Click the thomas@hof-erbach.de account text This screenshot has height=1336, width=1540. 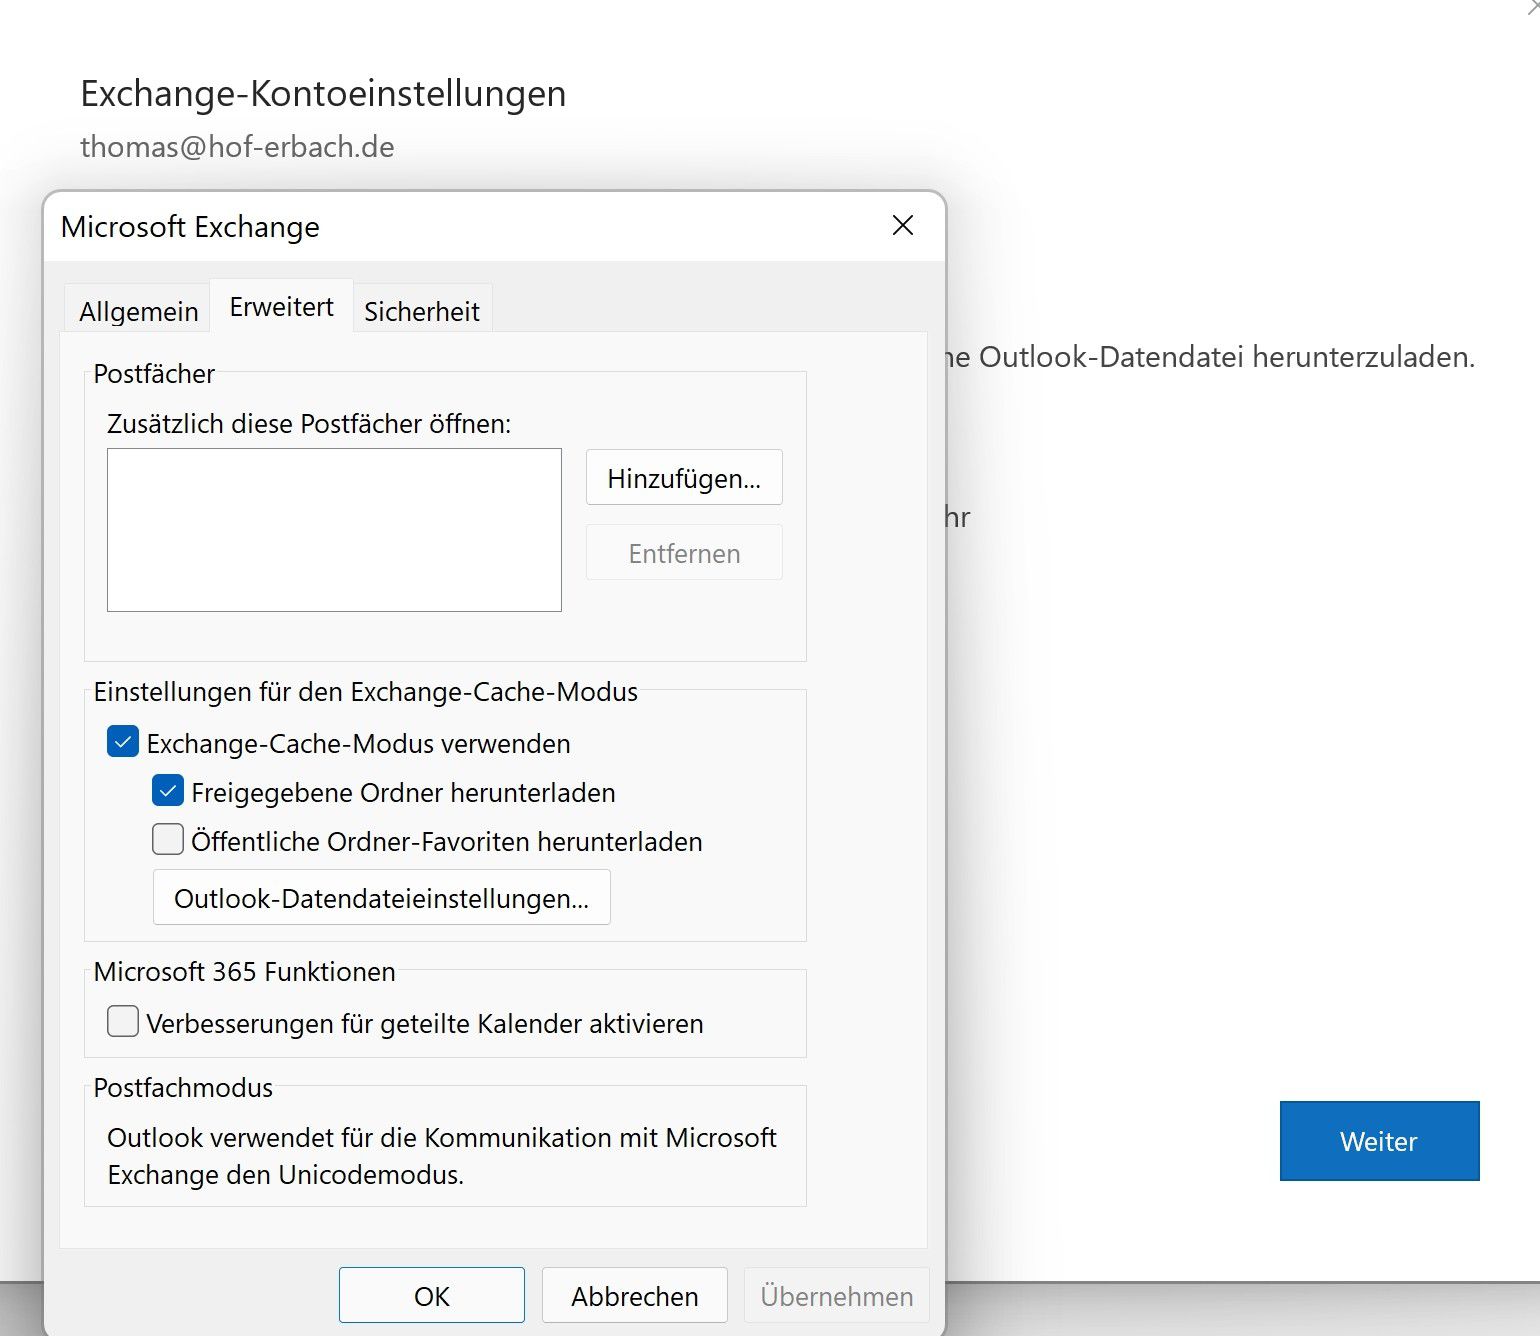[x=237, y=147]
